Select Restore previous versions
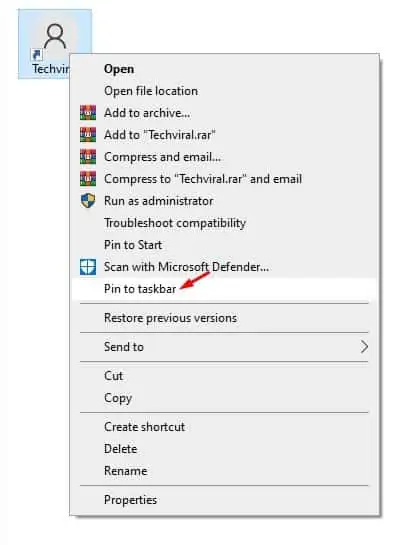409x545 pixels. pos(170,318)
